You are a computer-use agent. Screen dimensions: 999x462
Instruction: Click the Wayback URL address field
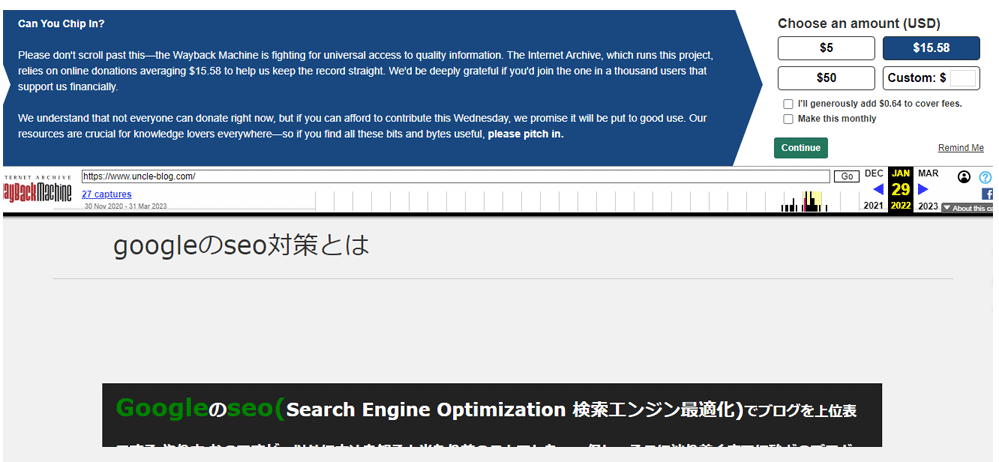456,177
